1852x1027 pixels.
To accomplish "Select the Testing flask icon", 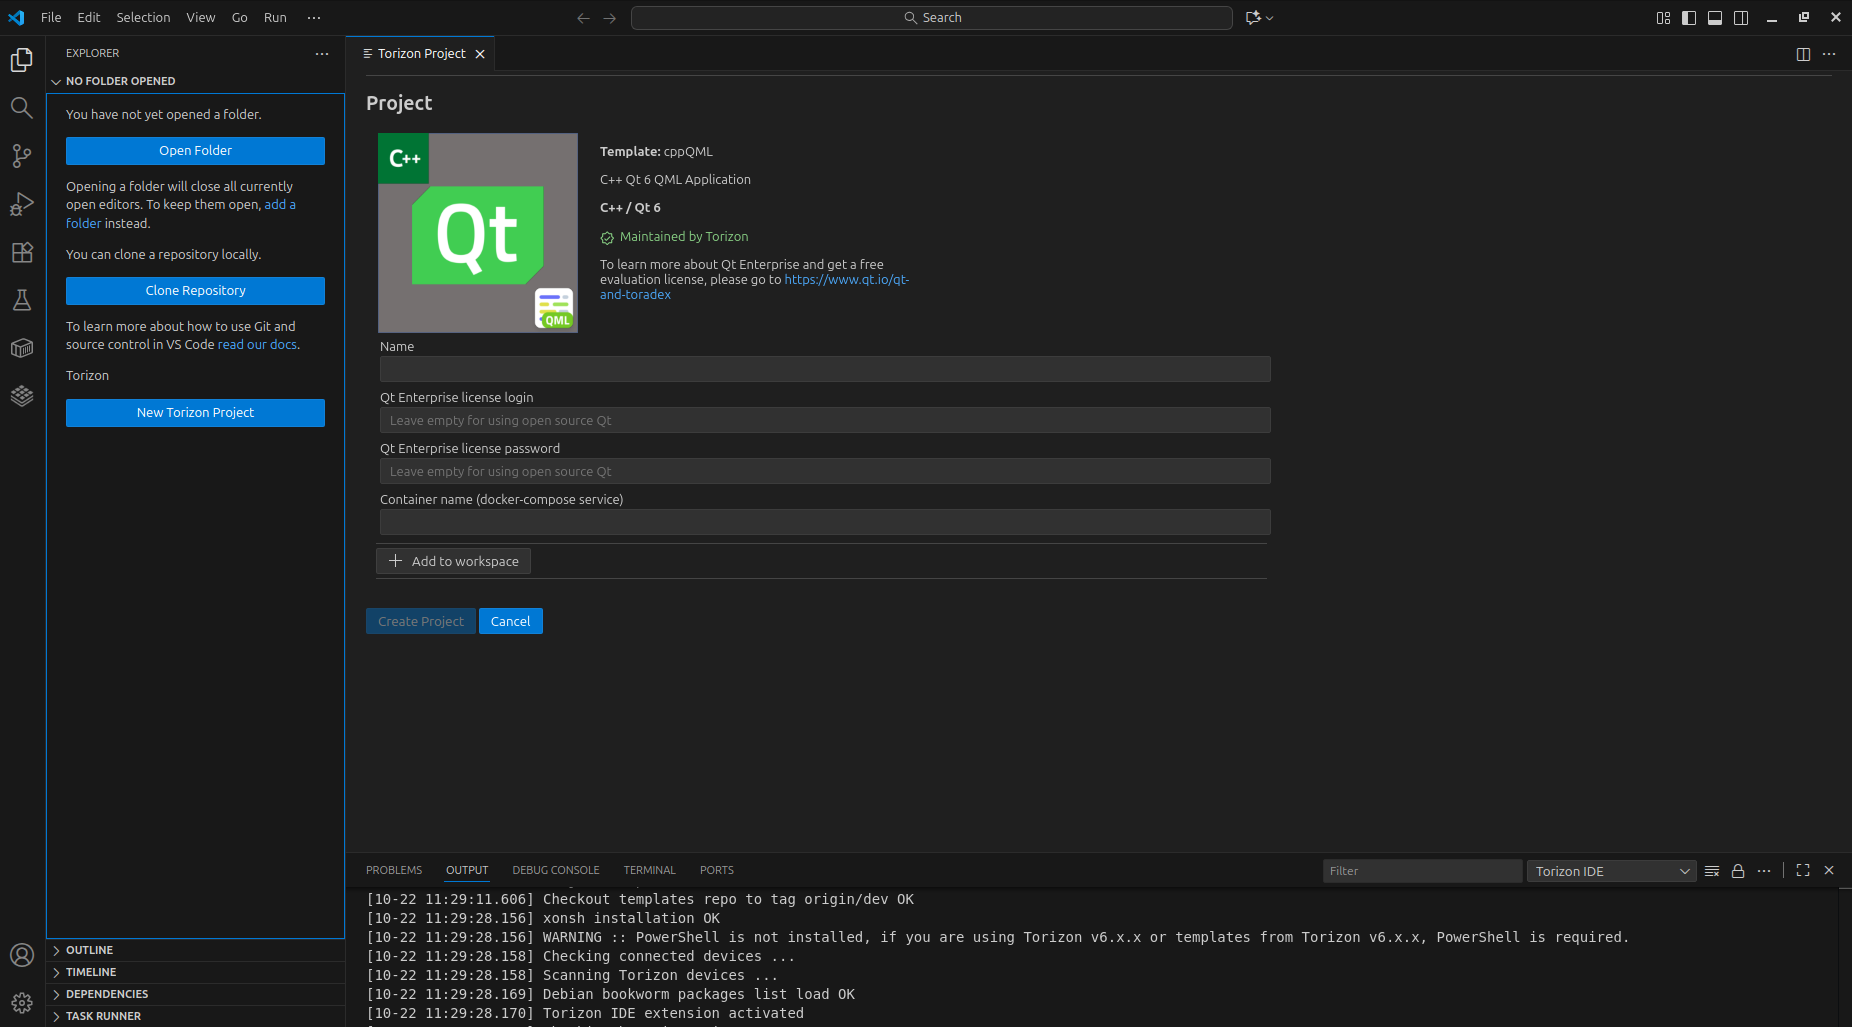I will click(x=22, y=300).
